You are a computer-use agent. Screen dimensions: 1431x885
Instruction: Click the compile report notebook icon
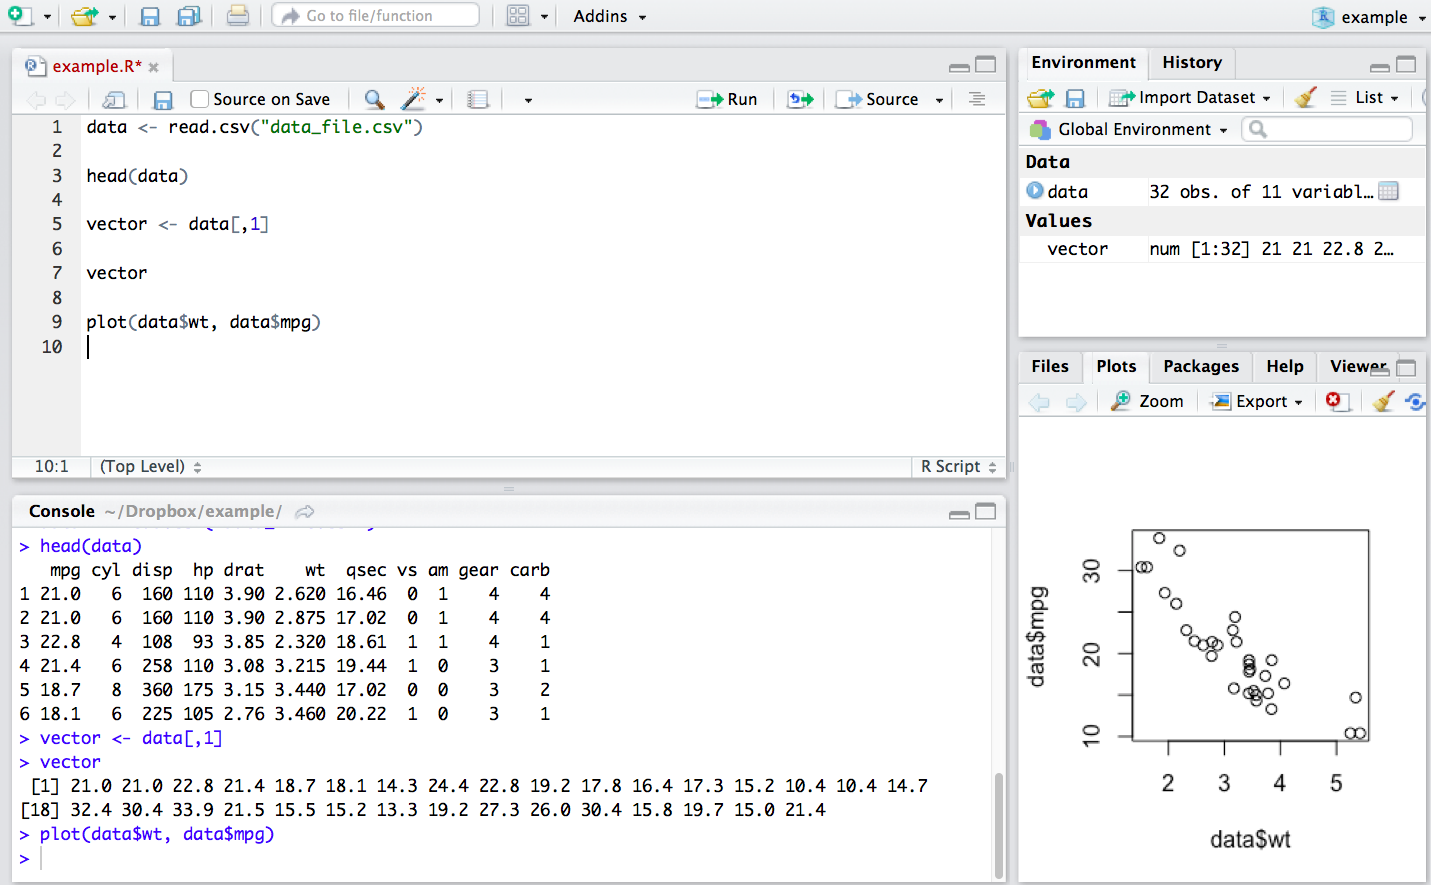[478, 99]
